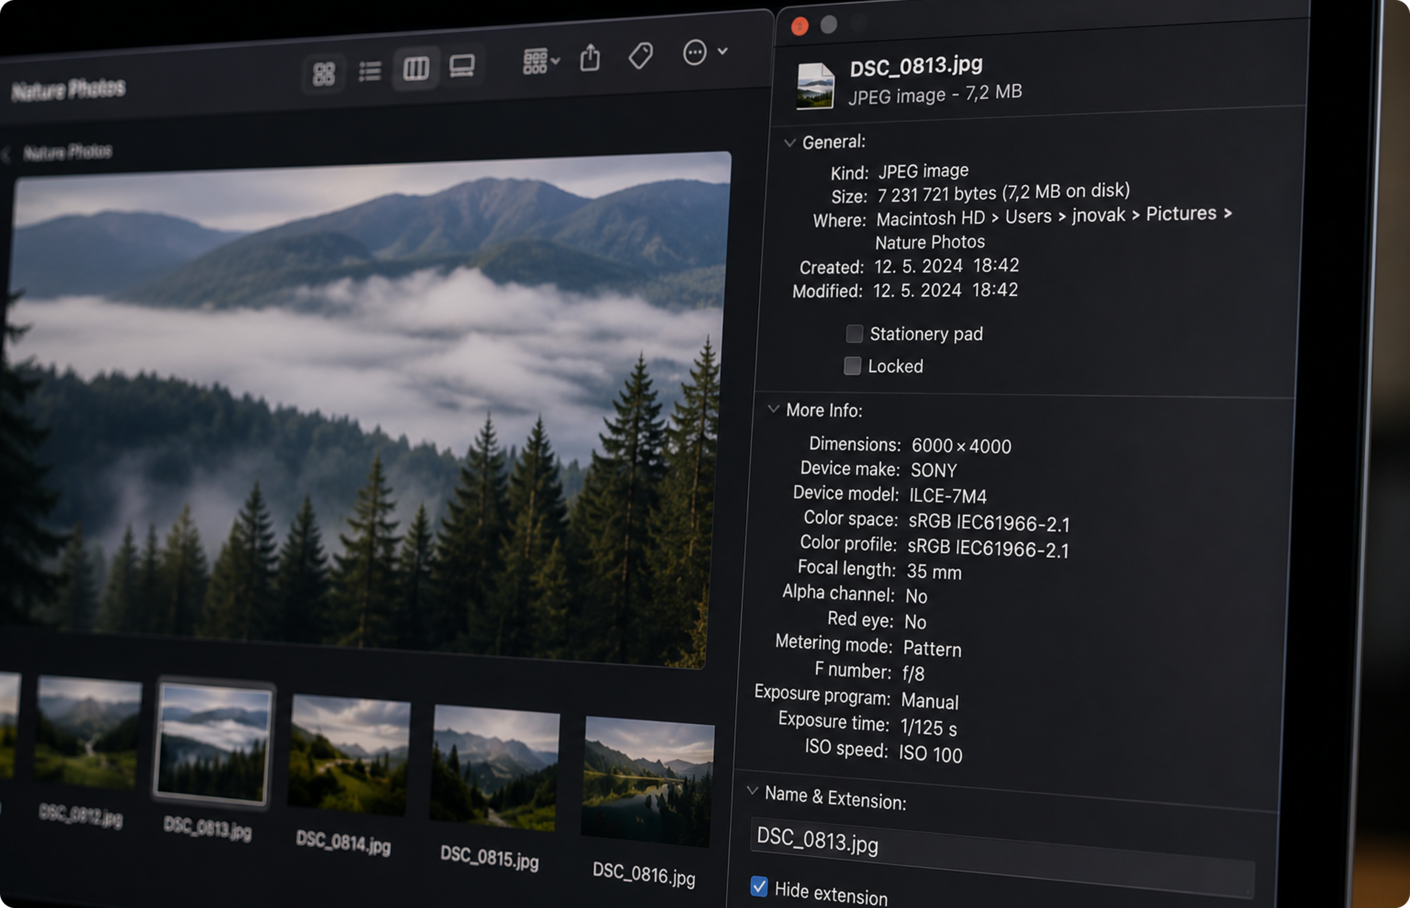This screenshot has width=1410, height=908.
Task: Click the Exposure time value "1/125 s"
Action: coord(929,728)
